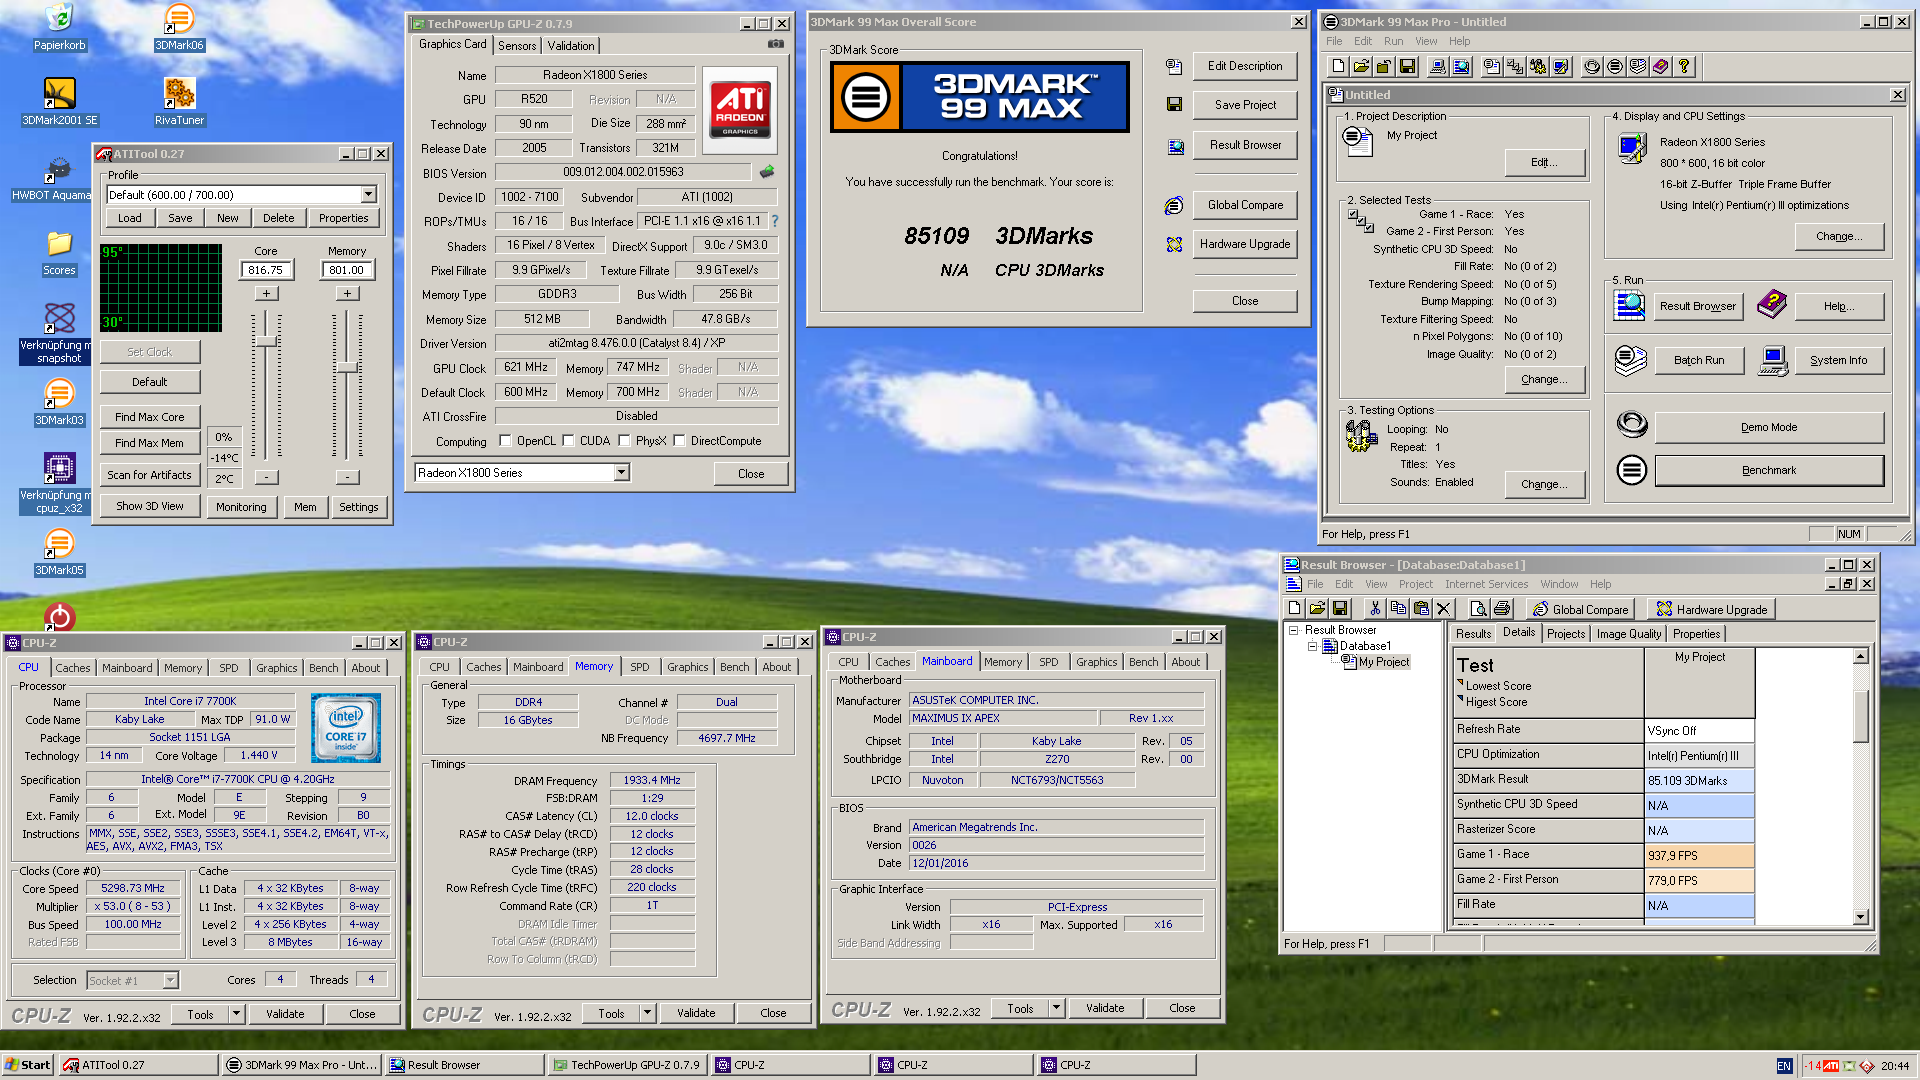Collapse Result Browser tree root node
Screen dimensions: 1920x1080
pos(1294,630)
